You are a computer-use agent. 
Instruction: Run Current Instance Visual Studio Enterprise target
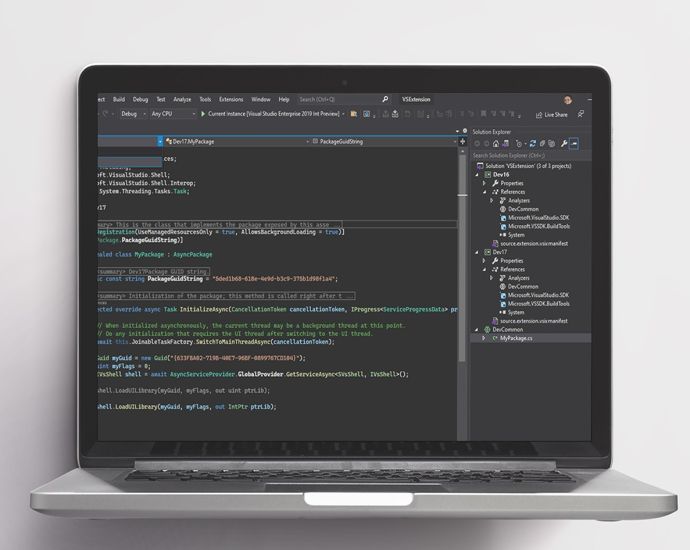pos(273,114)
